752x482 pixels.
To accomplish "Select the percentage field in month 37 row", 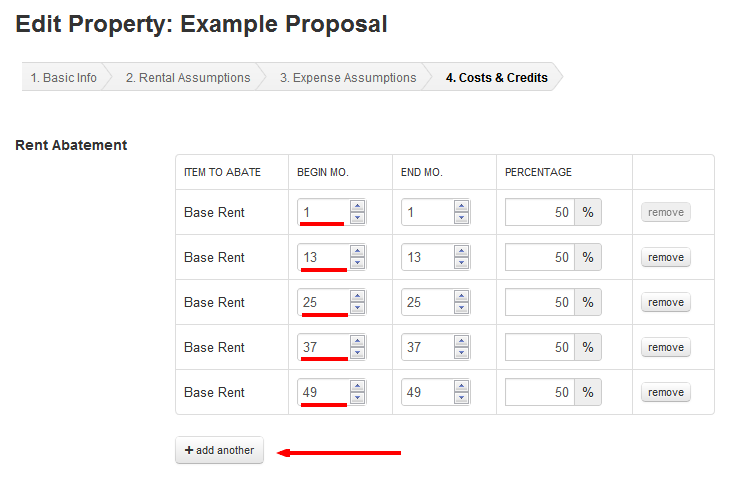I will (x=539, y=347).
